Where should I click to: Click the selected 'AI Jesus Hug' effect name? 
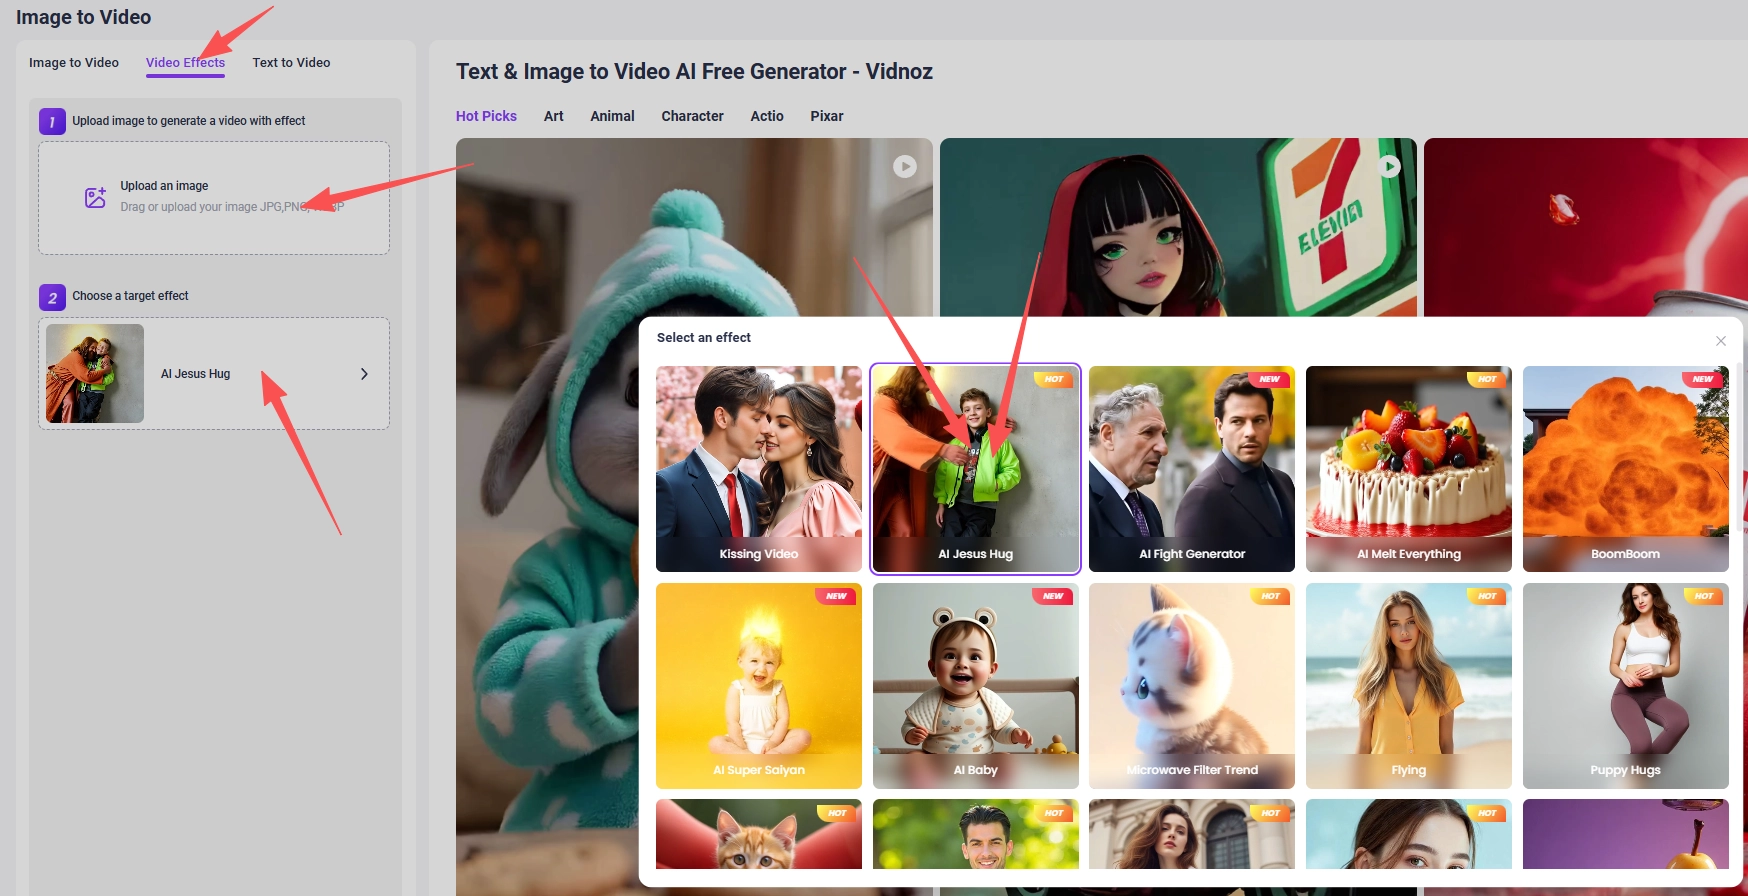coord(195,374)
